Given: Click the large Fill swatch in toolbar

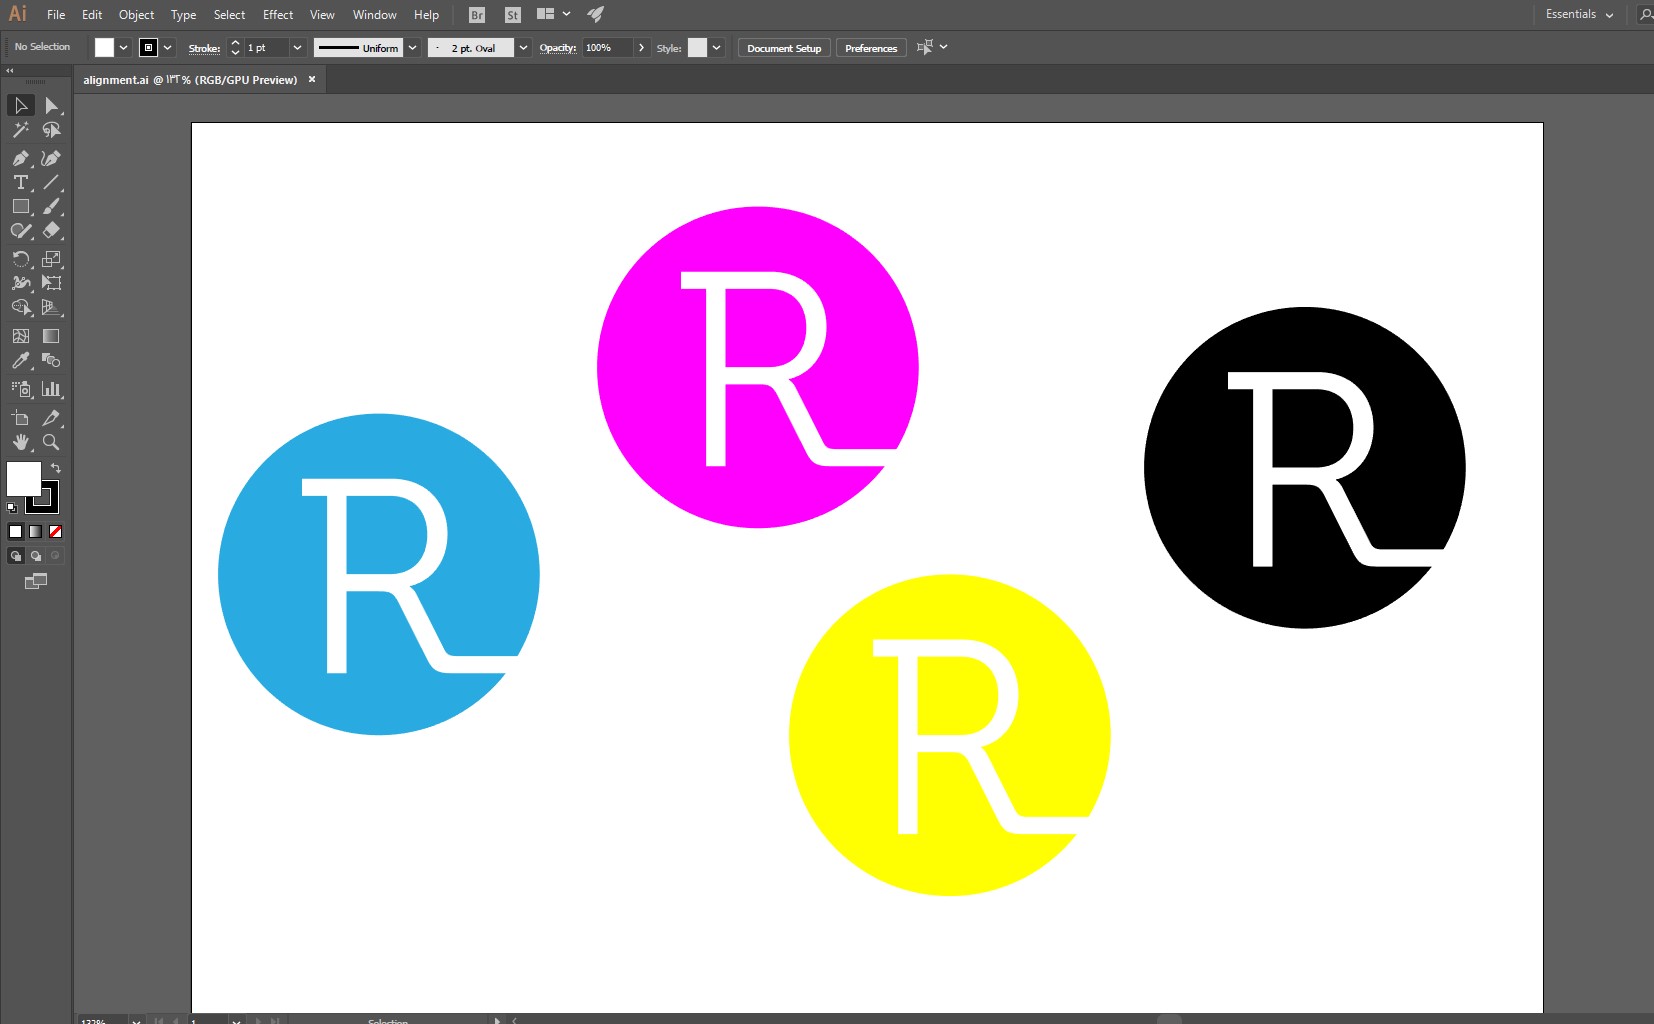Looking at the screenshot, I should coord(24,479).
